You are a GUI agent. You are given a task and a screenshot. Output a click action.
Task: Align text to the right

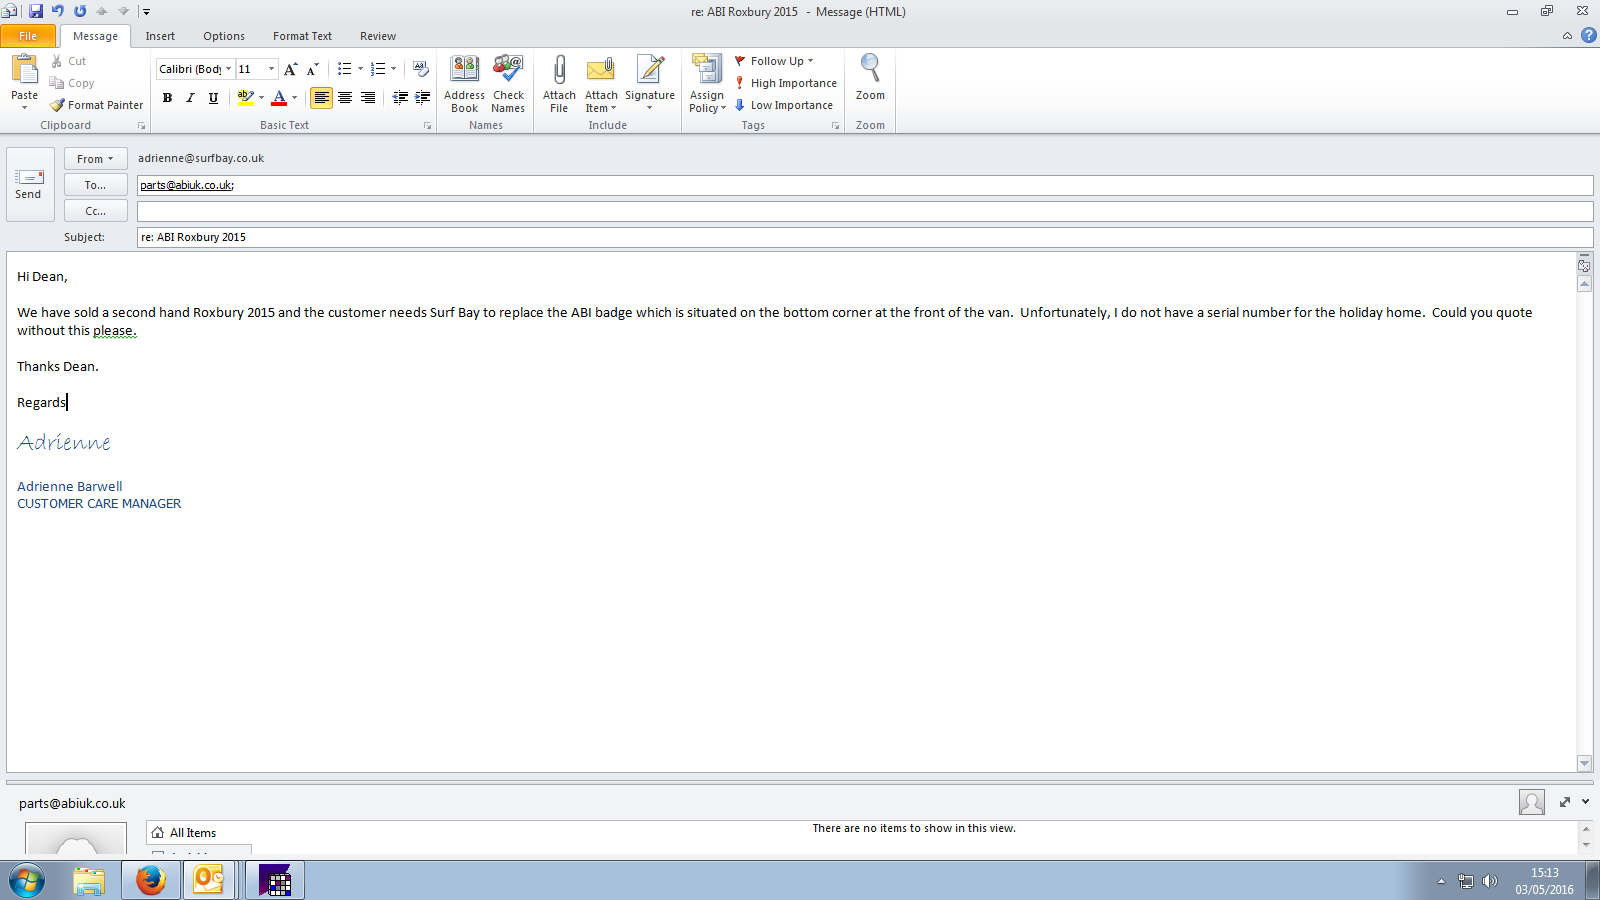coord(368,97)
